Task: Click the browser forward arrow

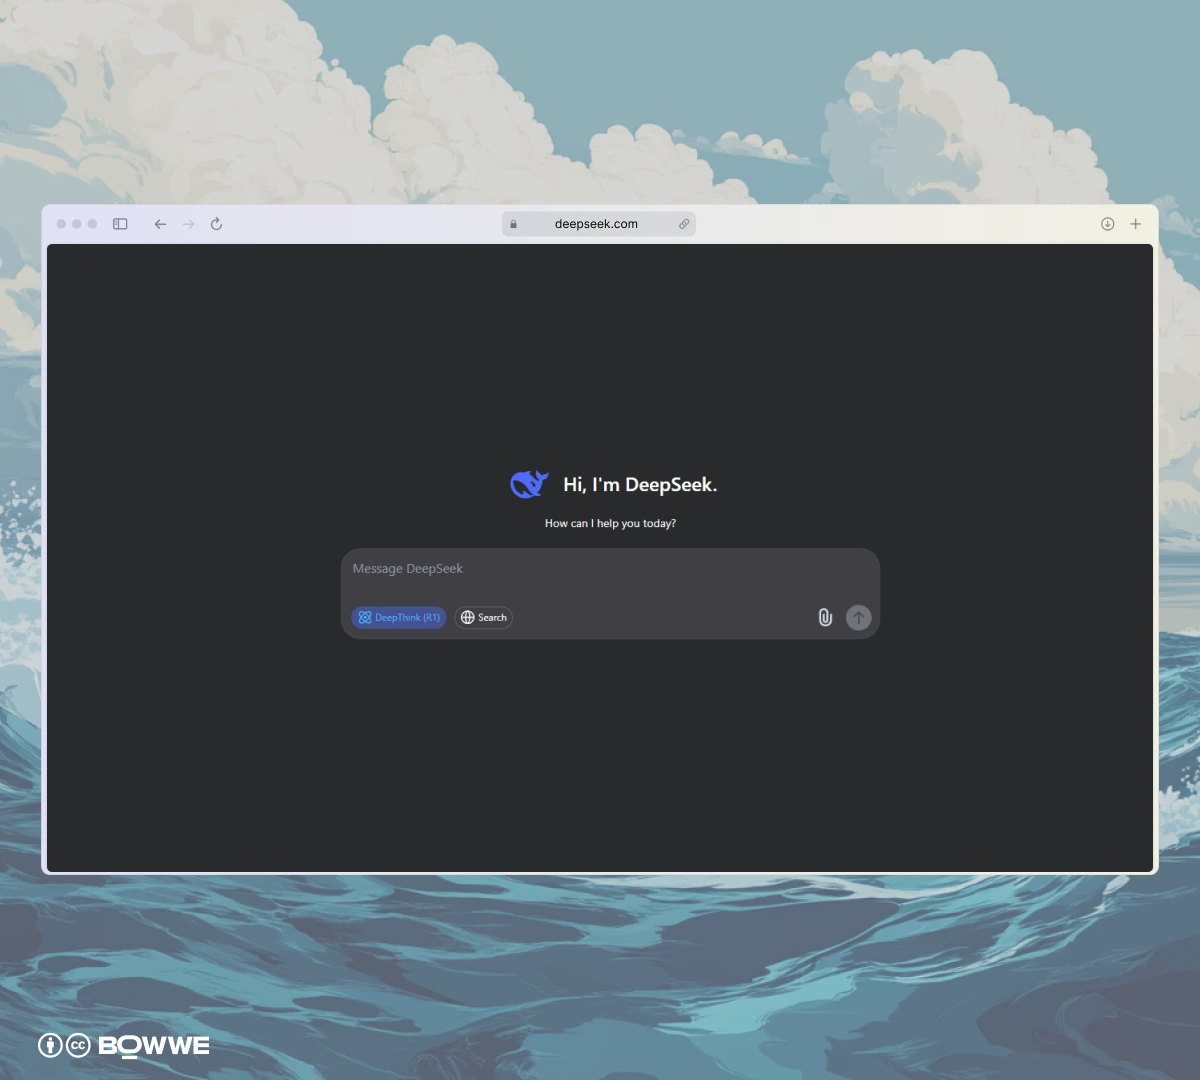Action: [x=188, y=224]
